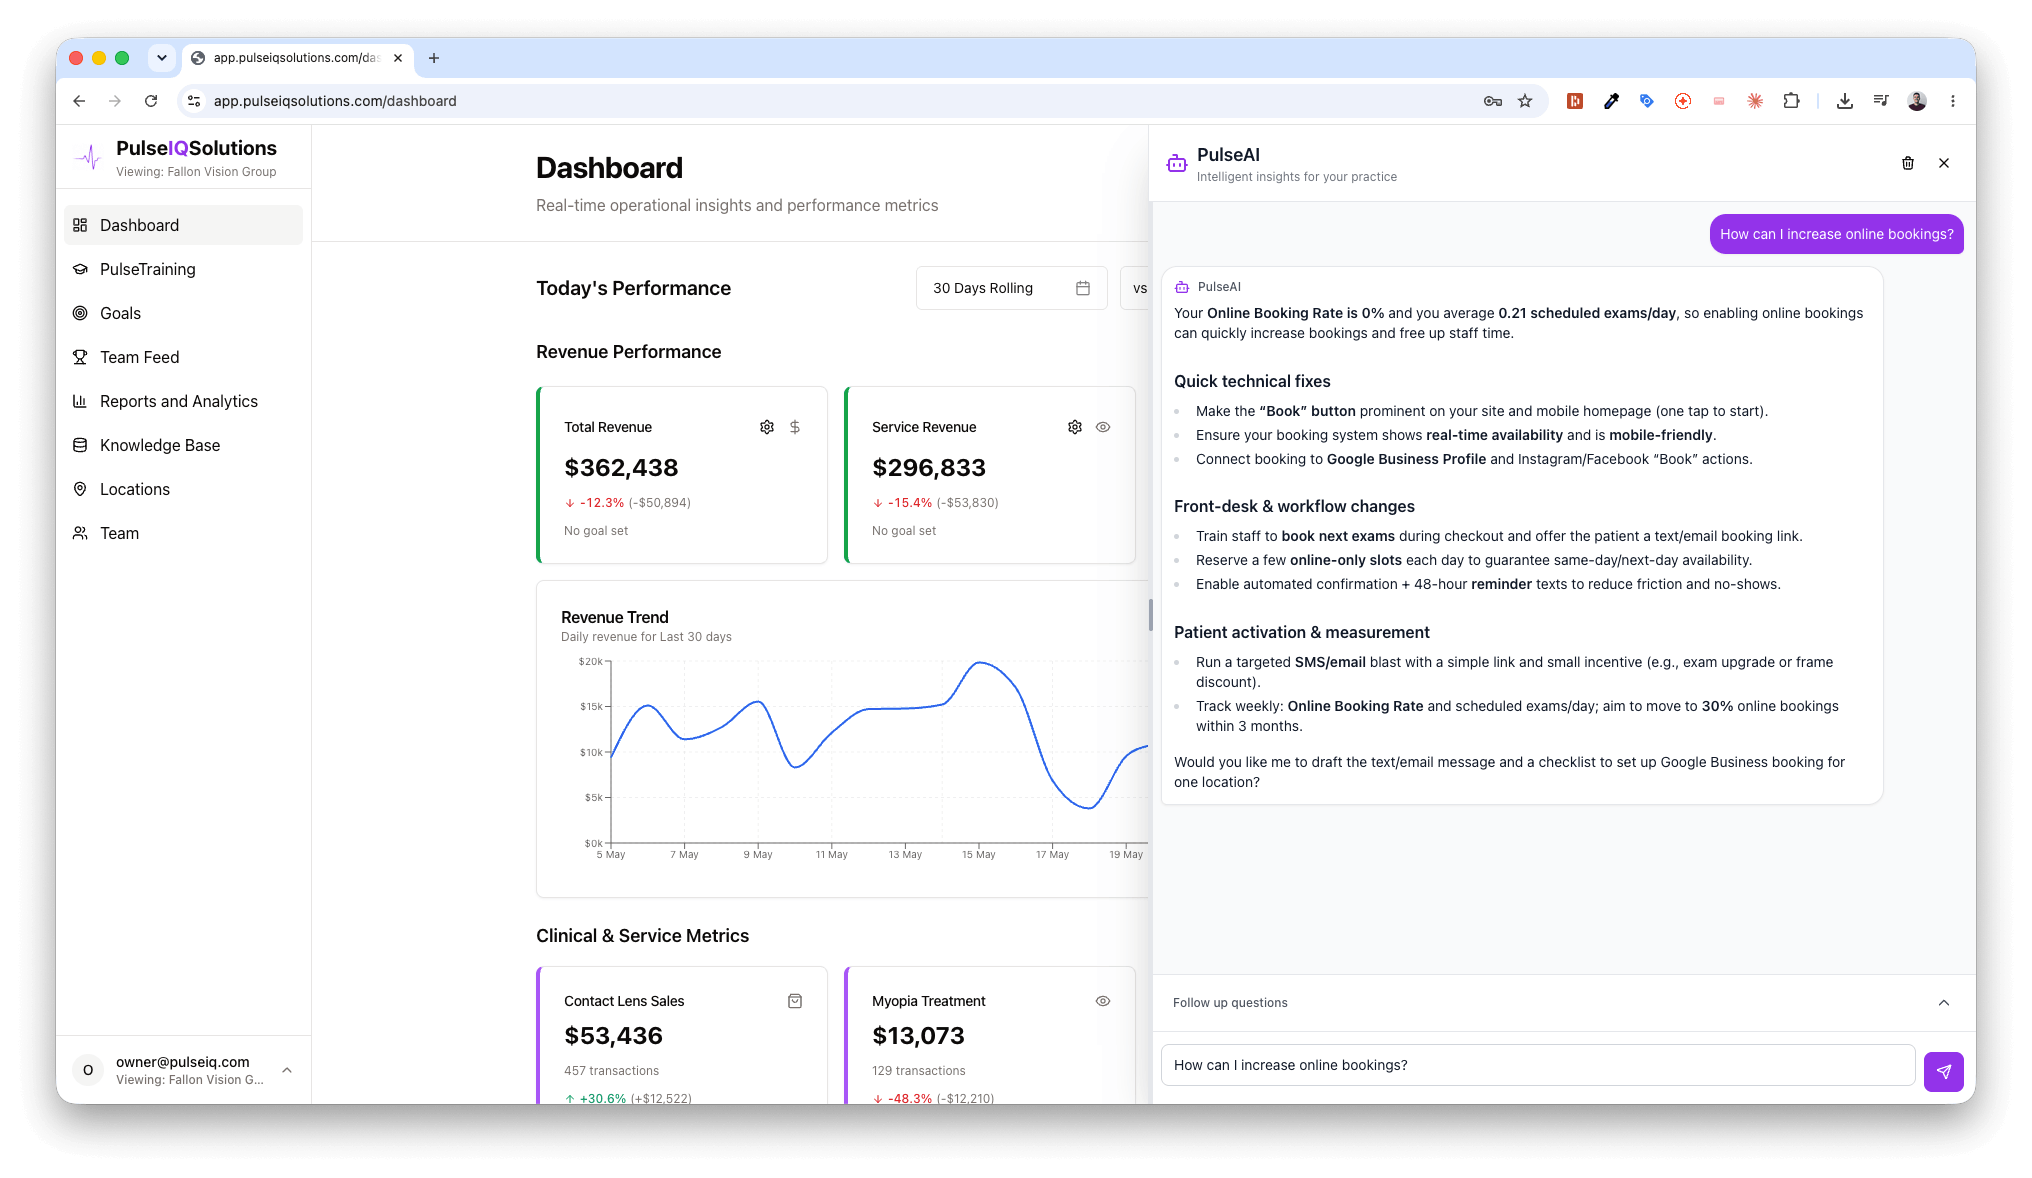
Task: Click the PulseAI robot header icon
Action: click(1177, 163)
